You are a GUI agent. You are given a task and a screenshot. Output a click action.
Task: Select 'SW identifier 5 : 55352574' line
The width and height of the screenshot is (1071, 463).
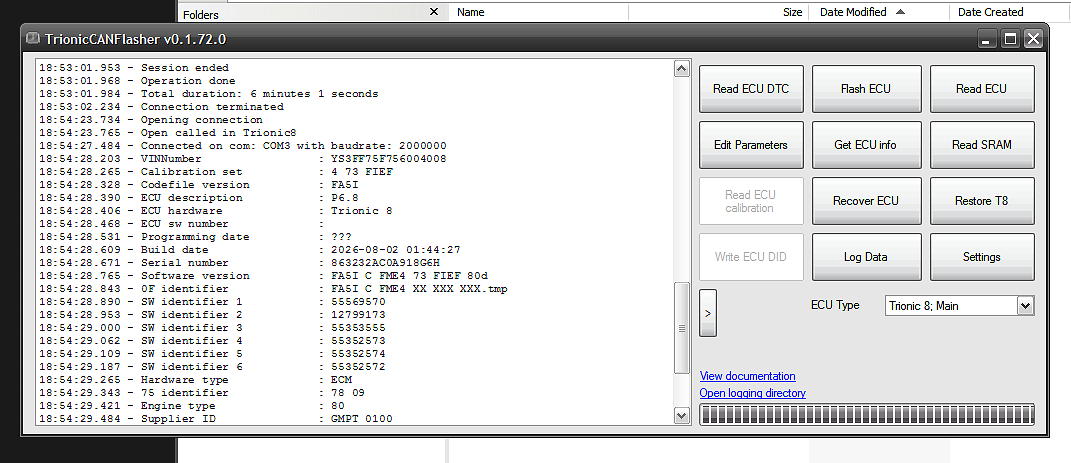(212, 354)
